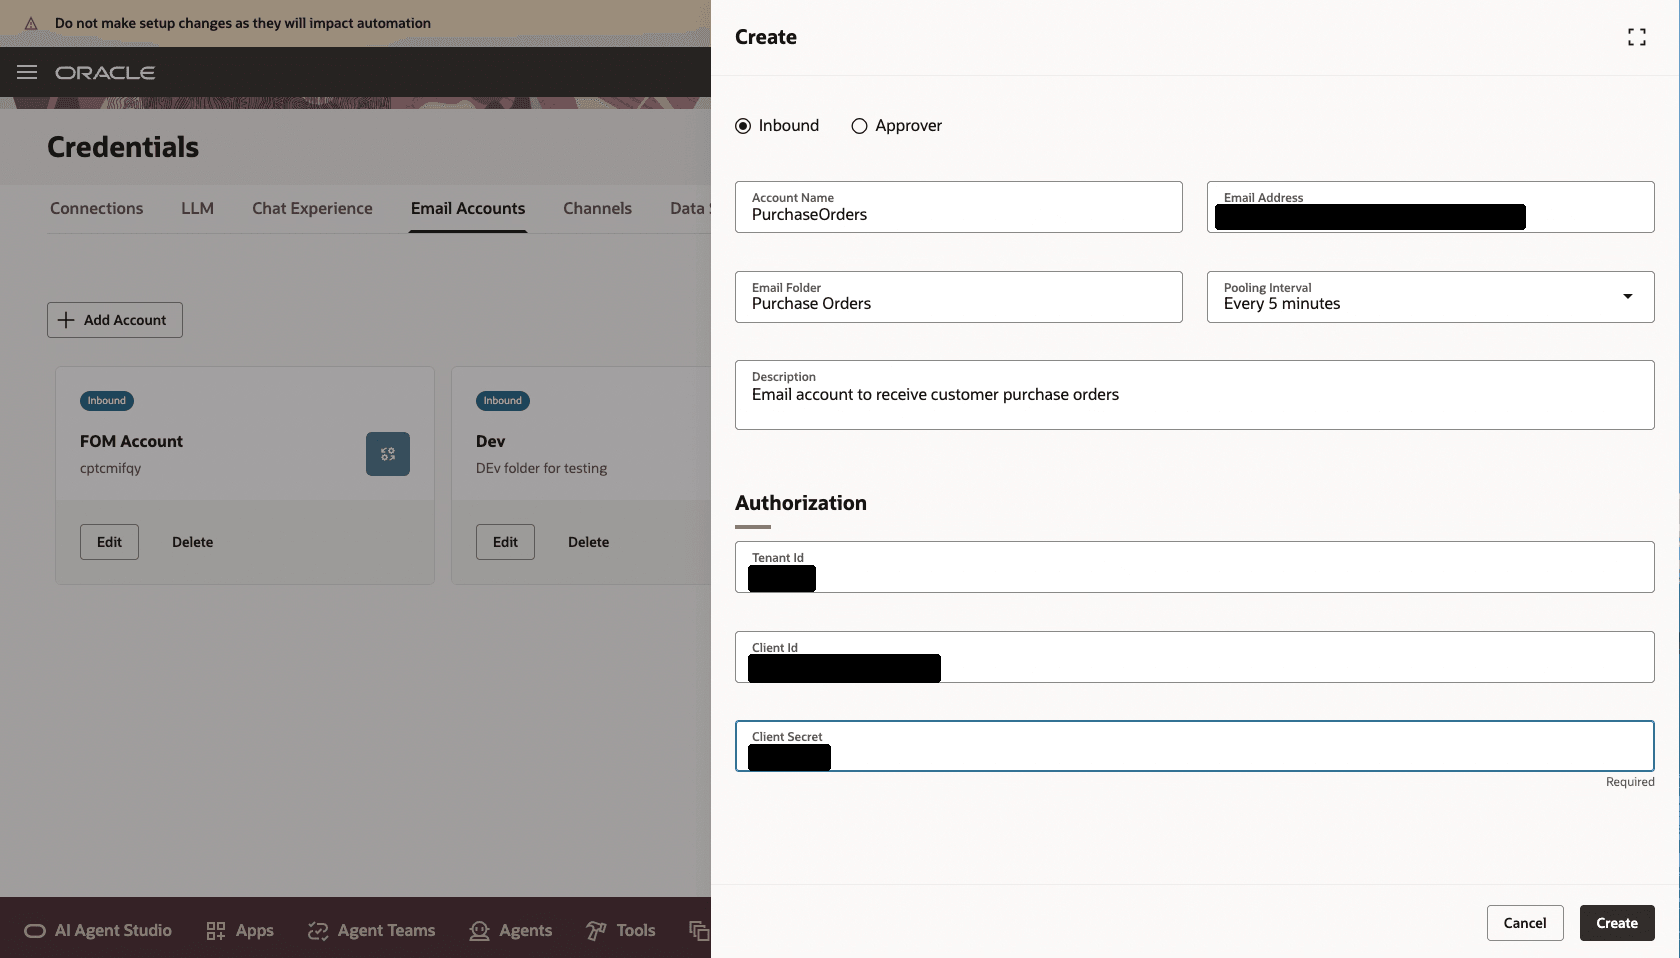
Task: Click the Email Folder field
Action: pyautogui.click(x=958, y=297)
